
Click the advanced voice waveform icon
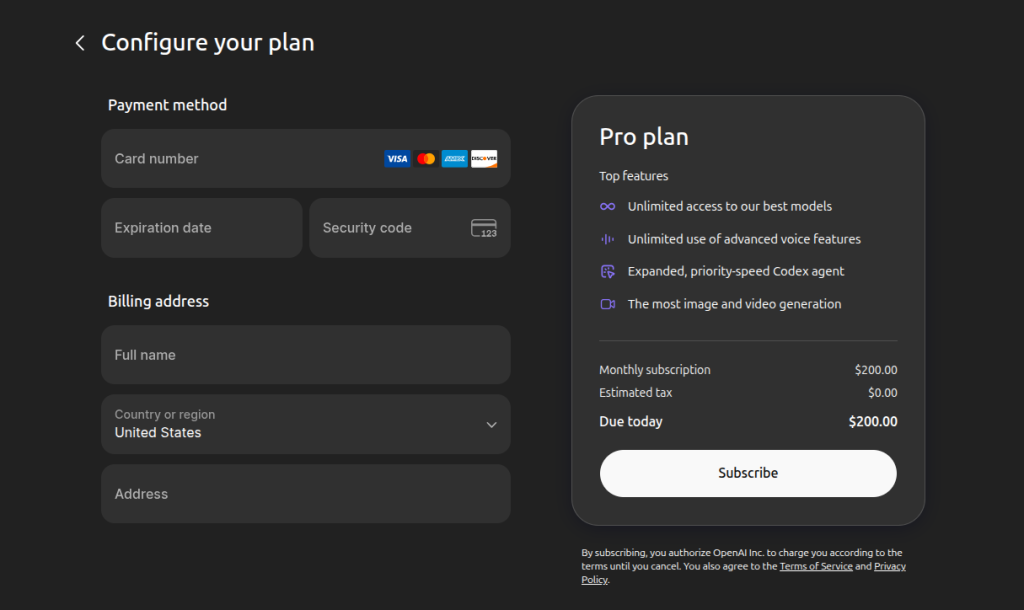(607, 239)
